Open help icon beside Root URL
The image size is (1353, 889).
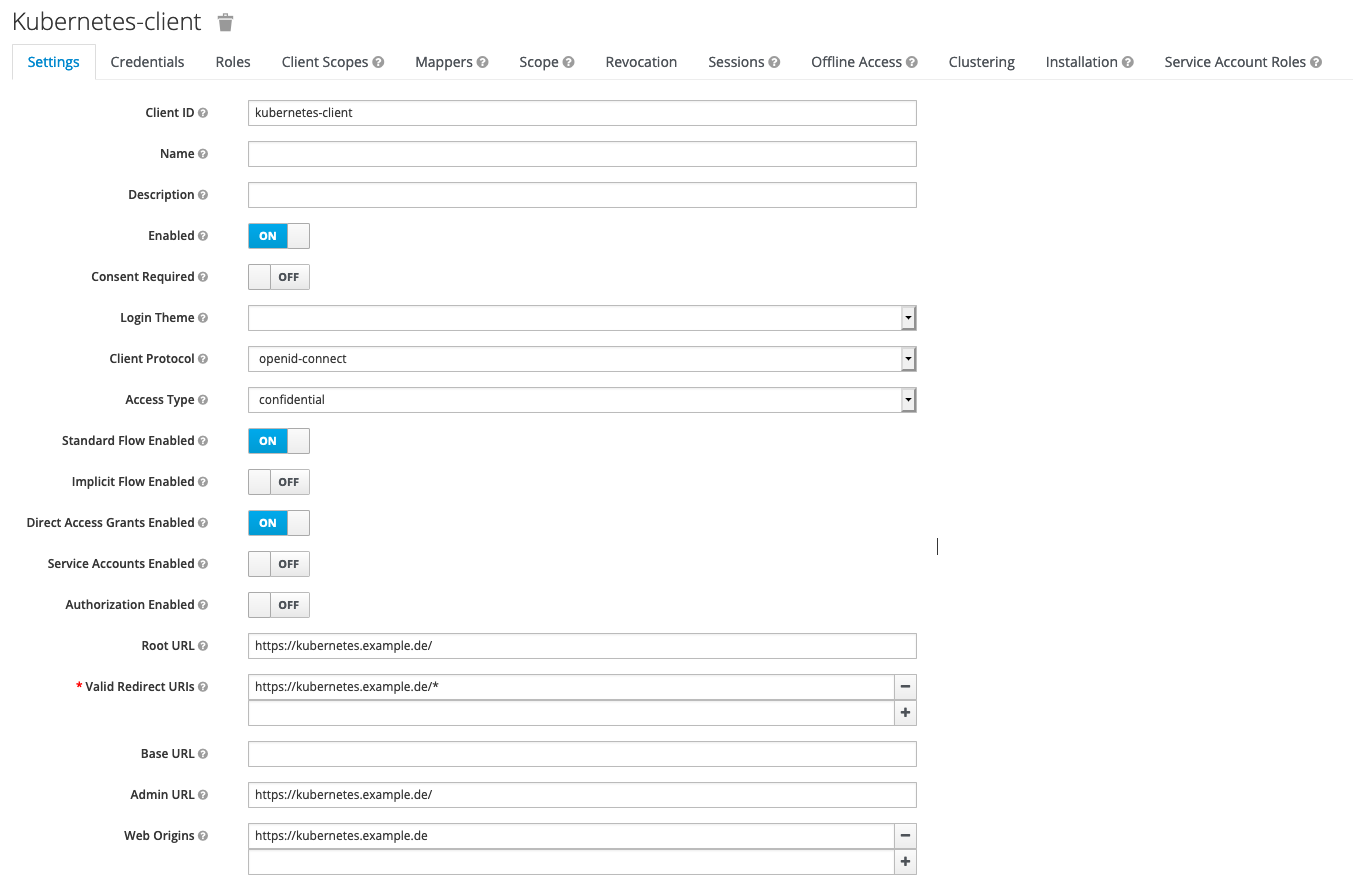coord(203,646)
